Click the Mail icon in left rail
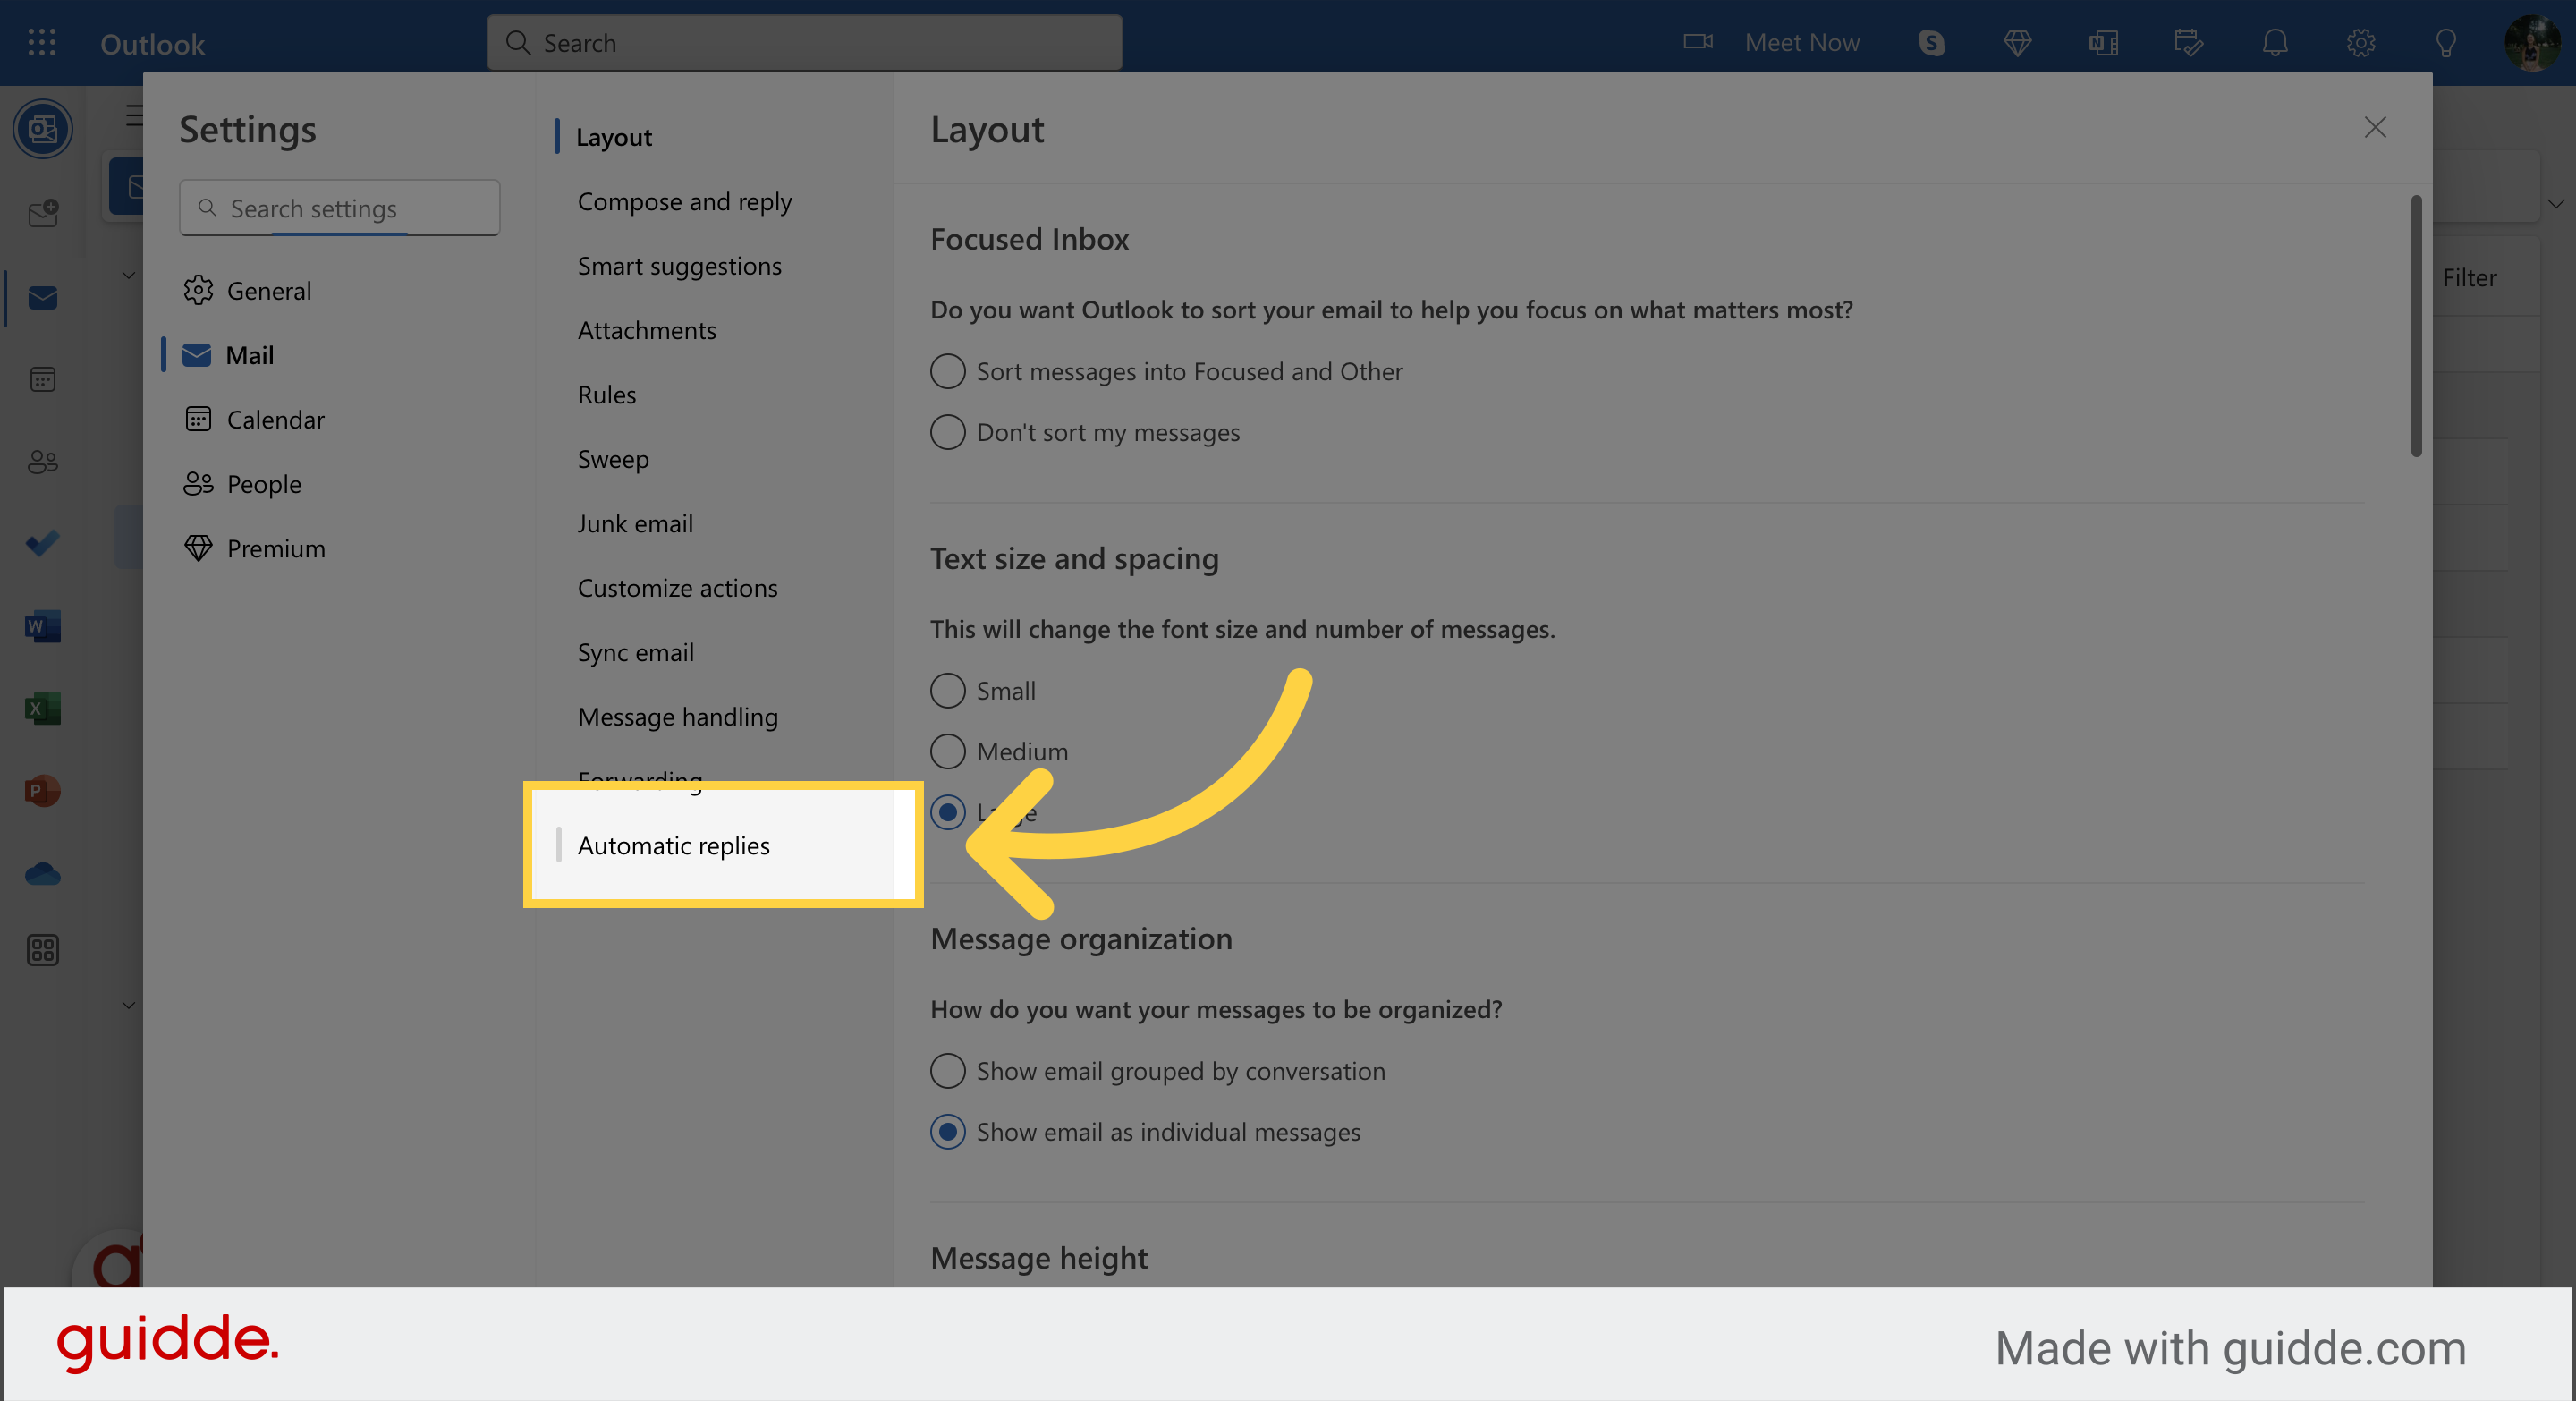The height and width of the screenshot is (1401, 2576). coord(43,297)
